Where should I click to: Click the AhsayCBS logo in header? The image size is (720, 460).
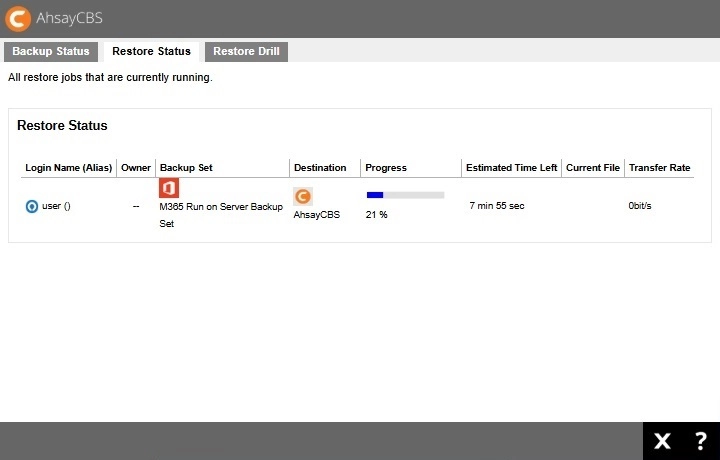[x=18, y=18]
